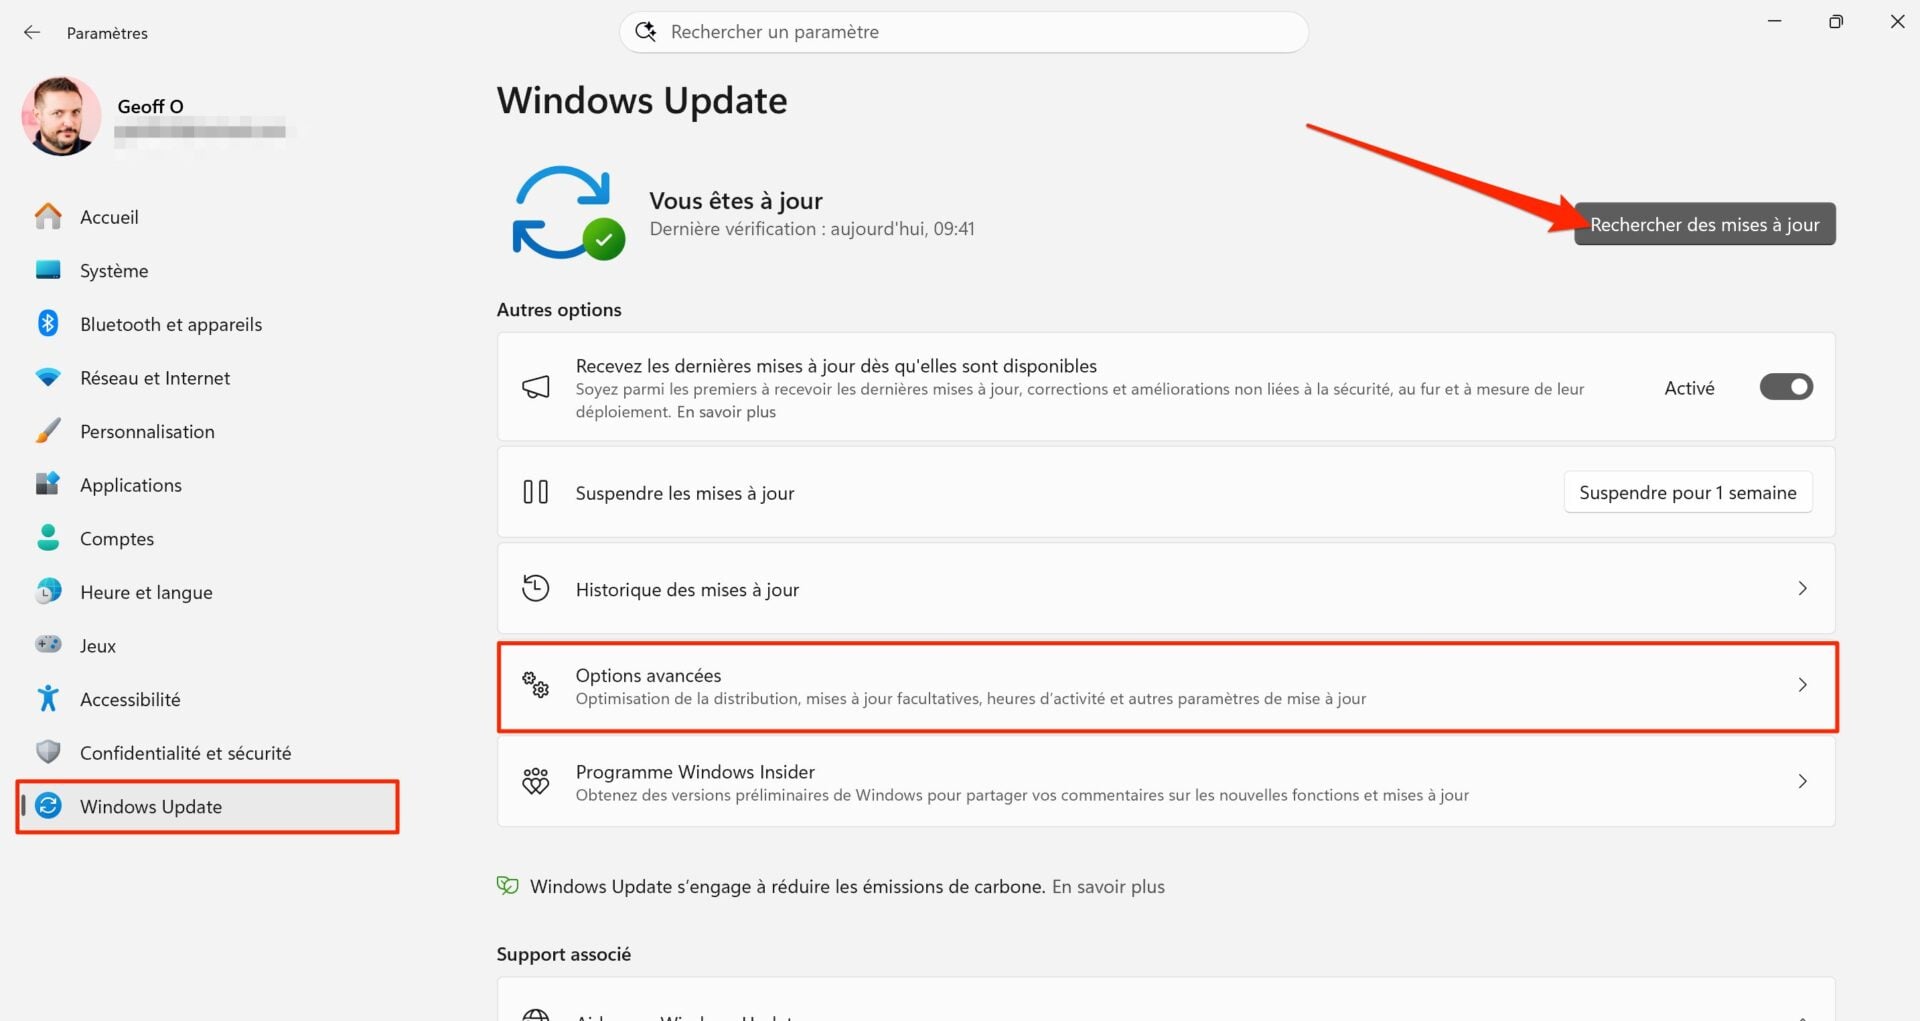Viewport: 1920px width, 1021px height.
Task: Open the En savoir plus carbon emissions link
Action: tap(1107, 886)
